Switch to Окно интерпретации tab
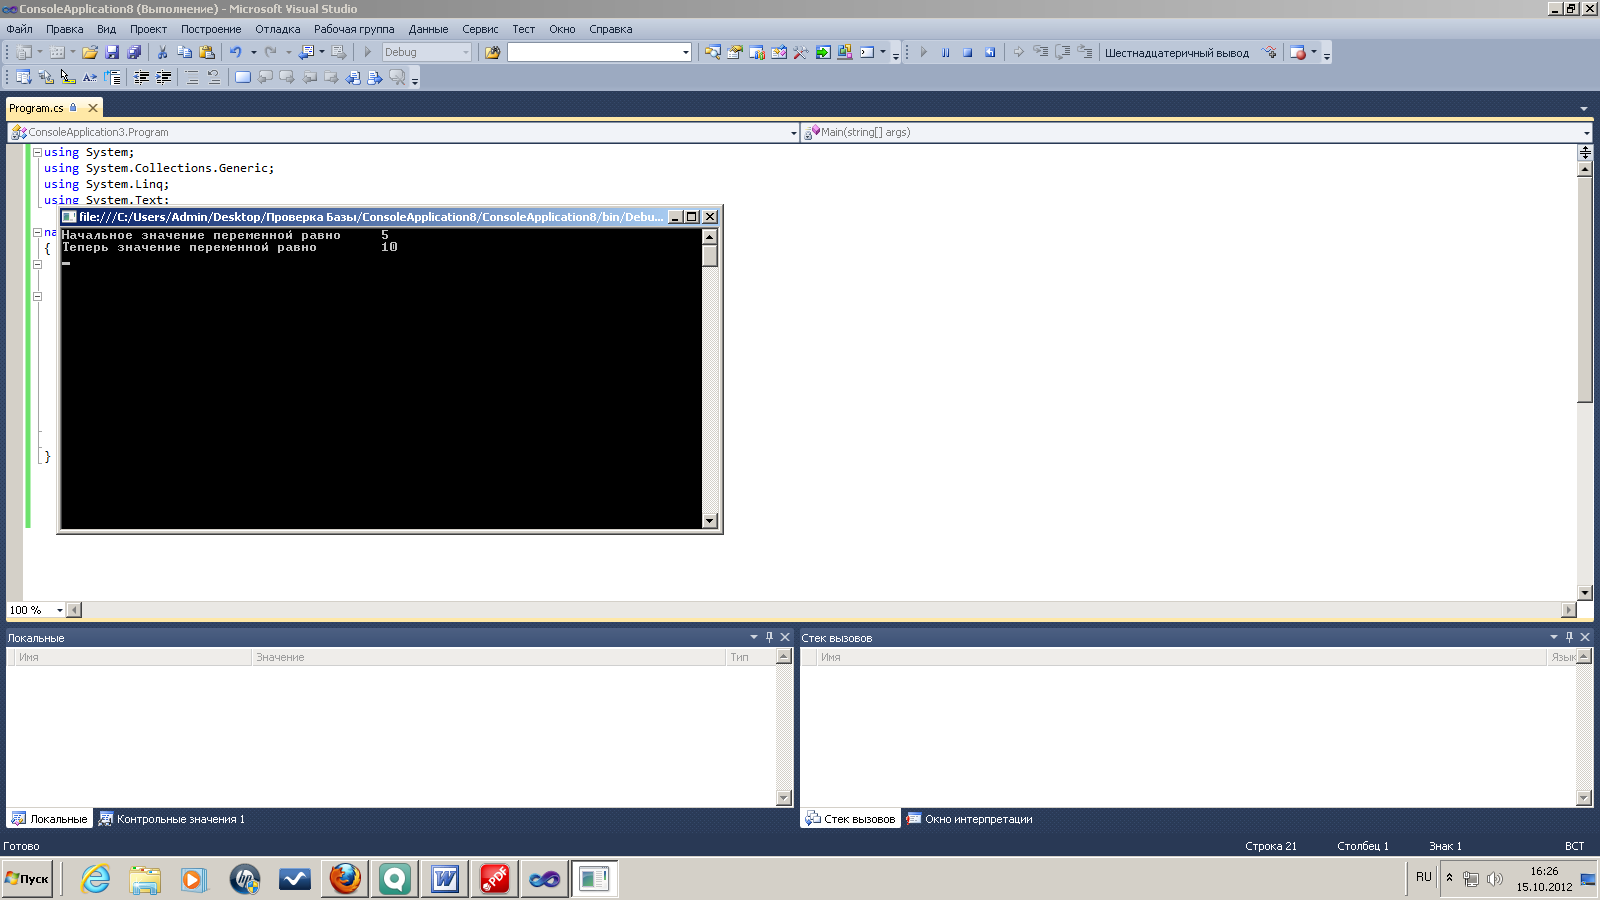Image resolution: width=1600 pixels, height=900 pixels. [969, 819]
